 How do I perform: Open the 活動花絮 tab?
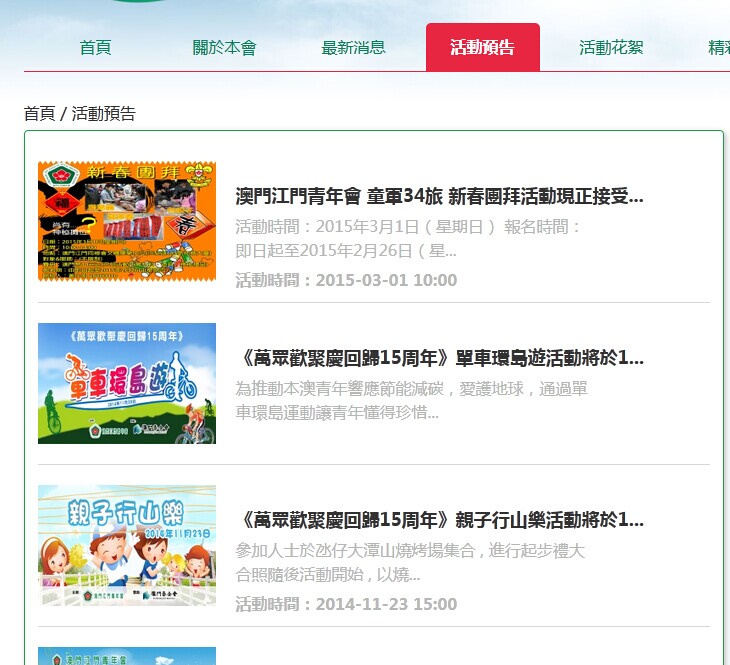pyautogui.click(x=611, y=47)
